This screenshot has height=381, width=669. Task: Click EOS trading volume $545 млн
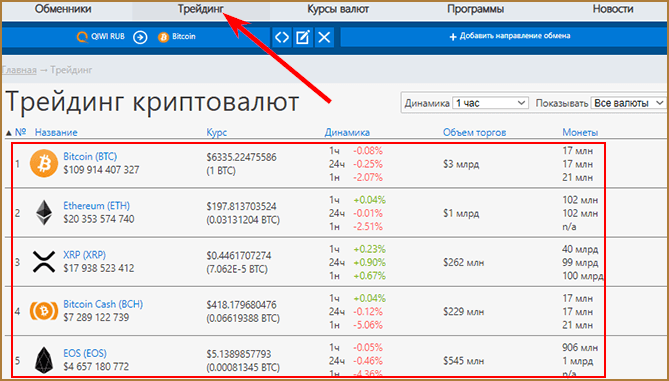[463, 361]
